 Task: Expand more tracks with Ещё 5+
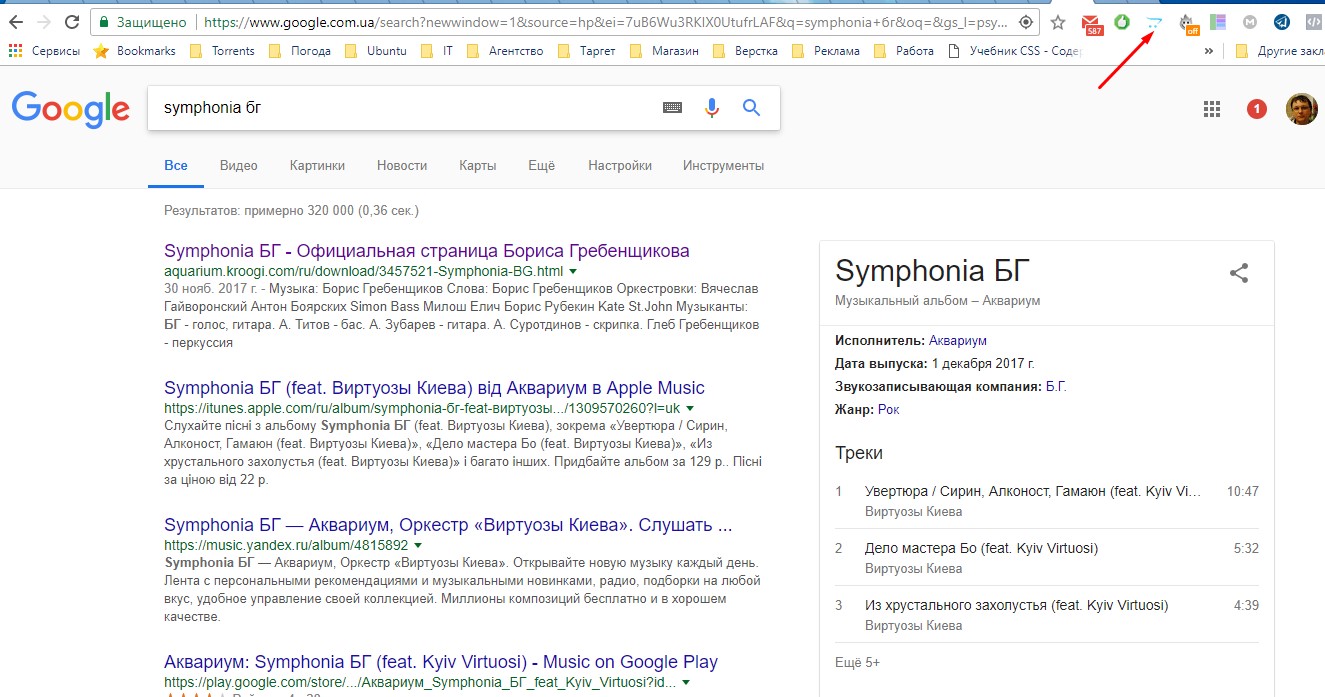coord(857,662)
